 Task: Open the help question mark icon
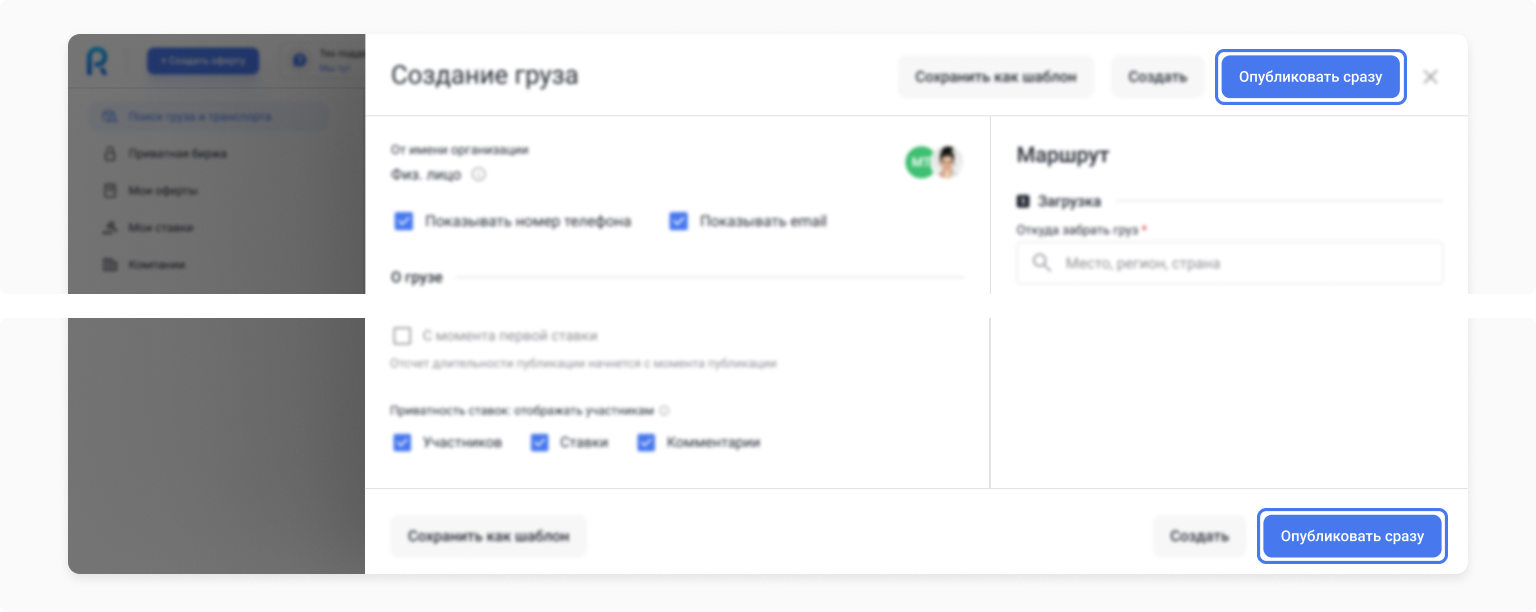299,61
